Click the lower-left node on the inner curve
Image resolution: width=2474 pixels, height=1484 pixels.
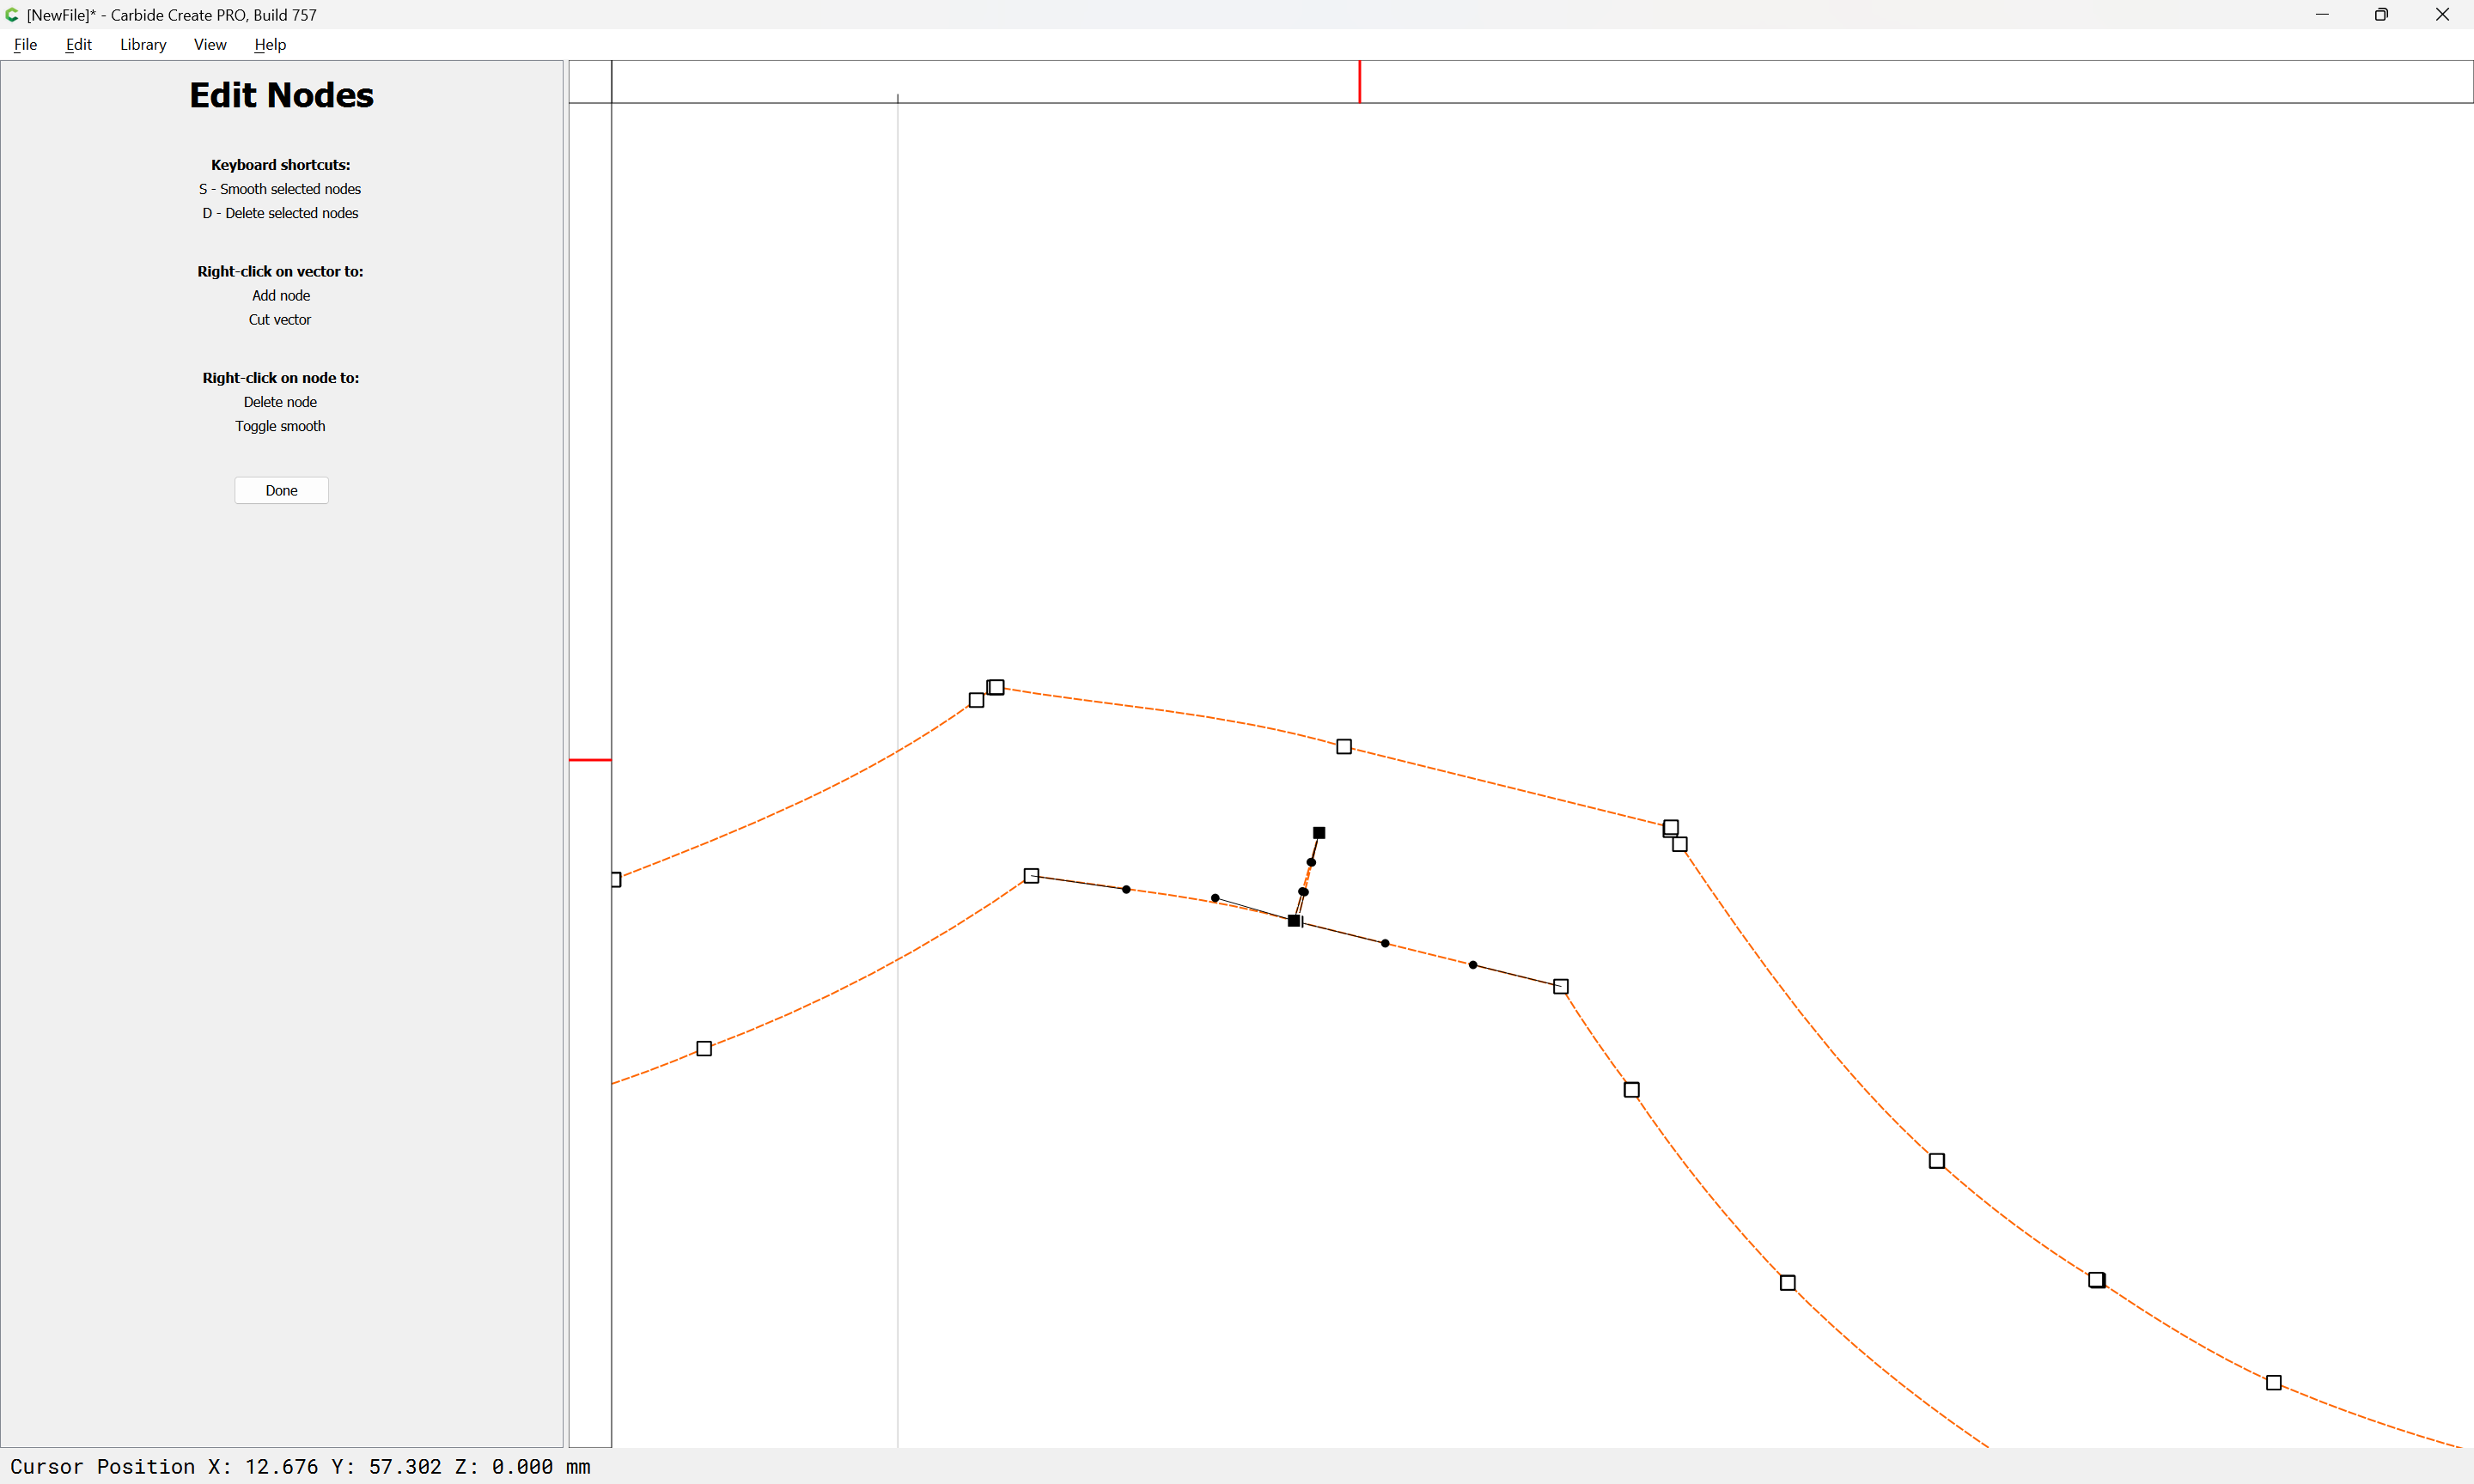point(704,1049)
